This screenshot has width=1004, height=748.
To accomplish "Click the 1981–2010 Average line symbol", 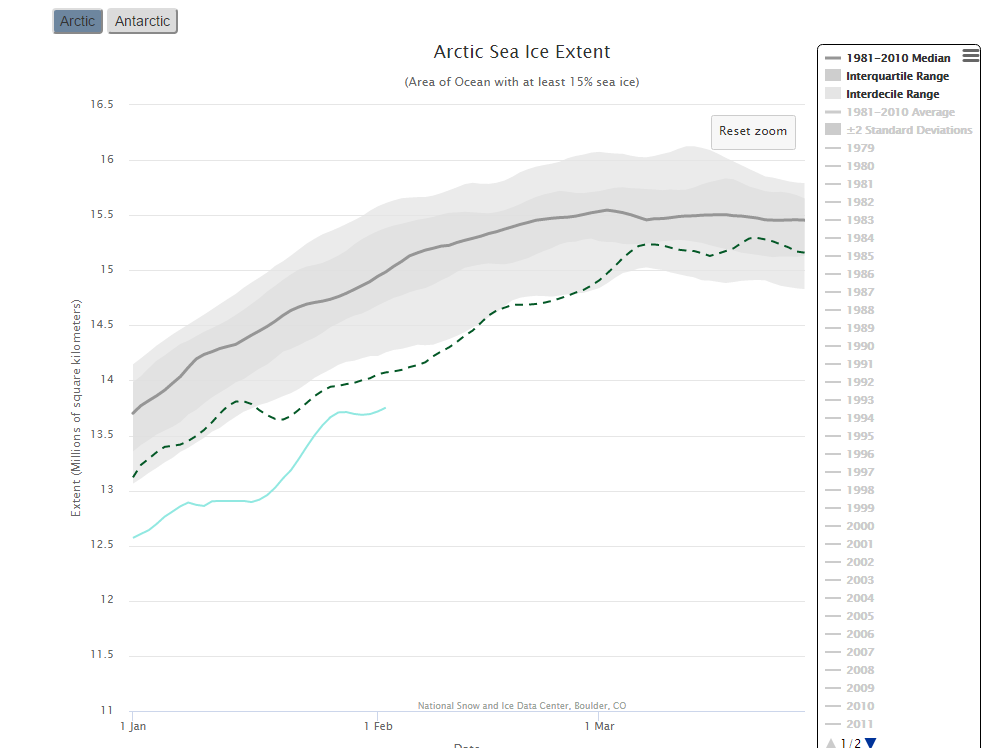I will pos(833,112).
